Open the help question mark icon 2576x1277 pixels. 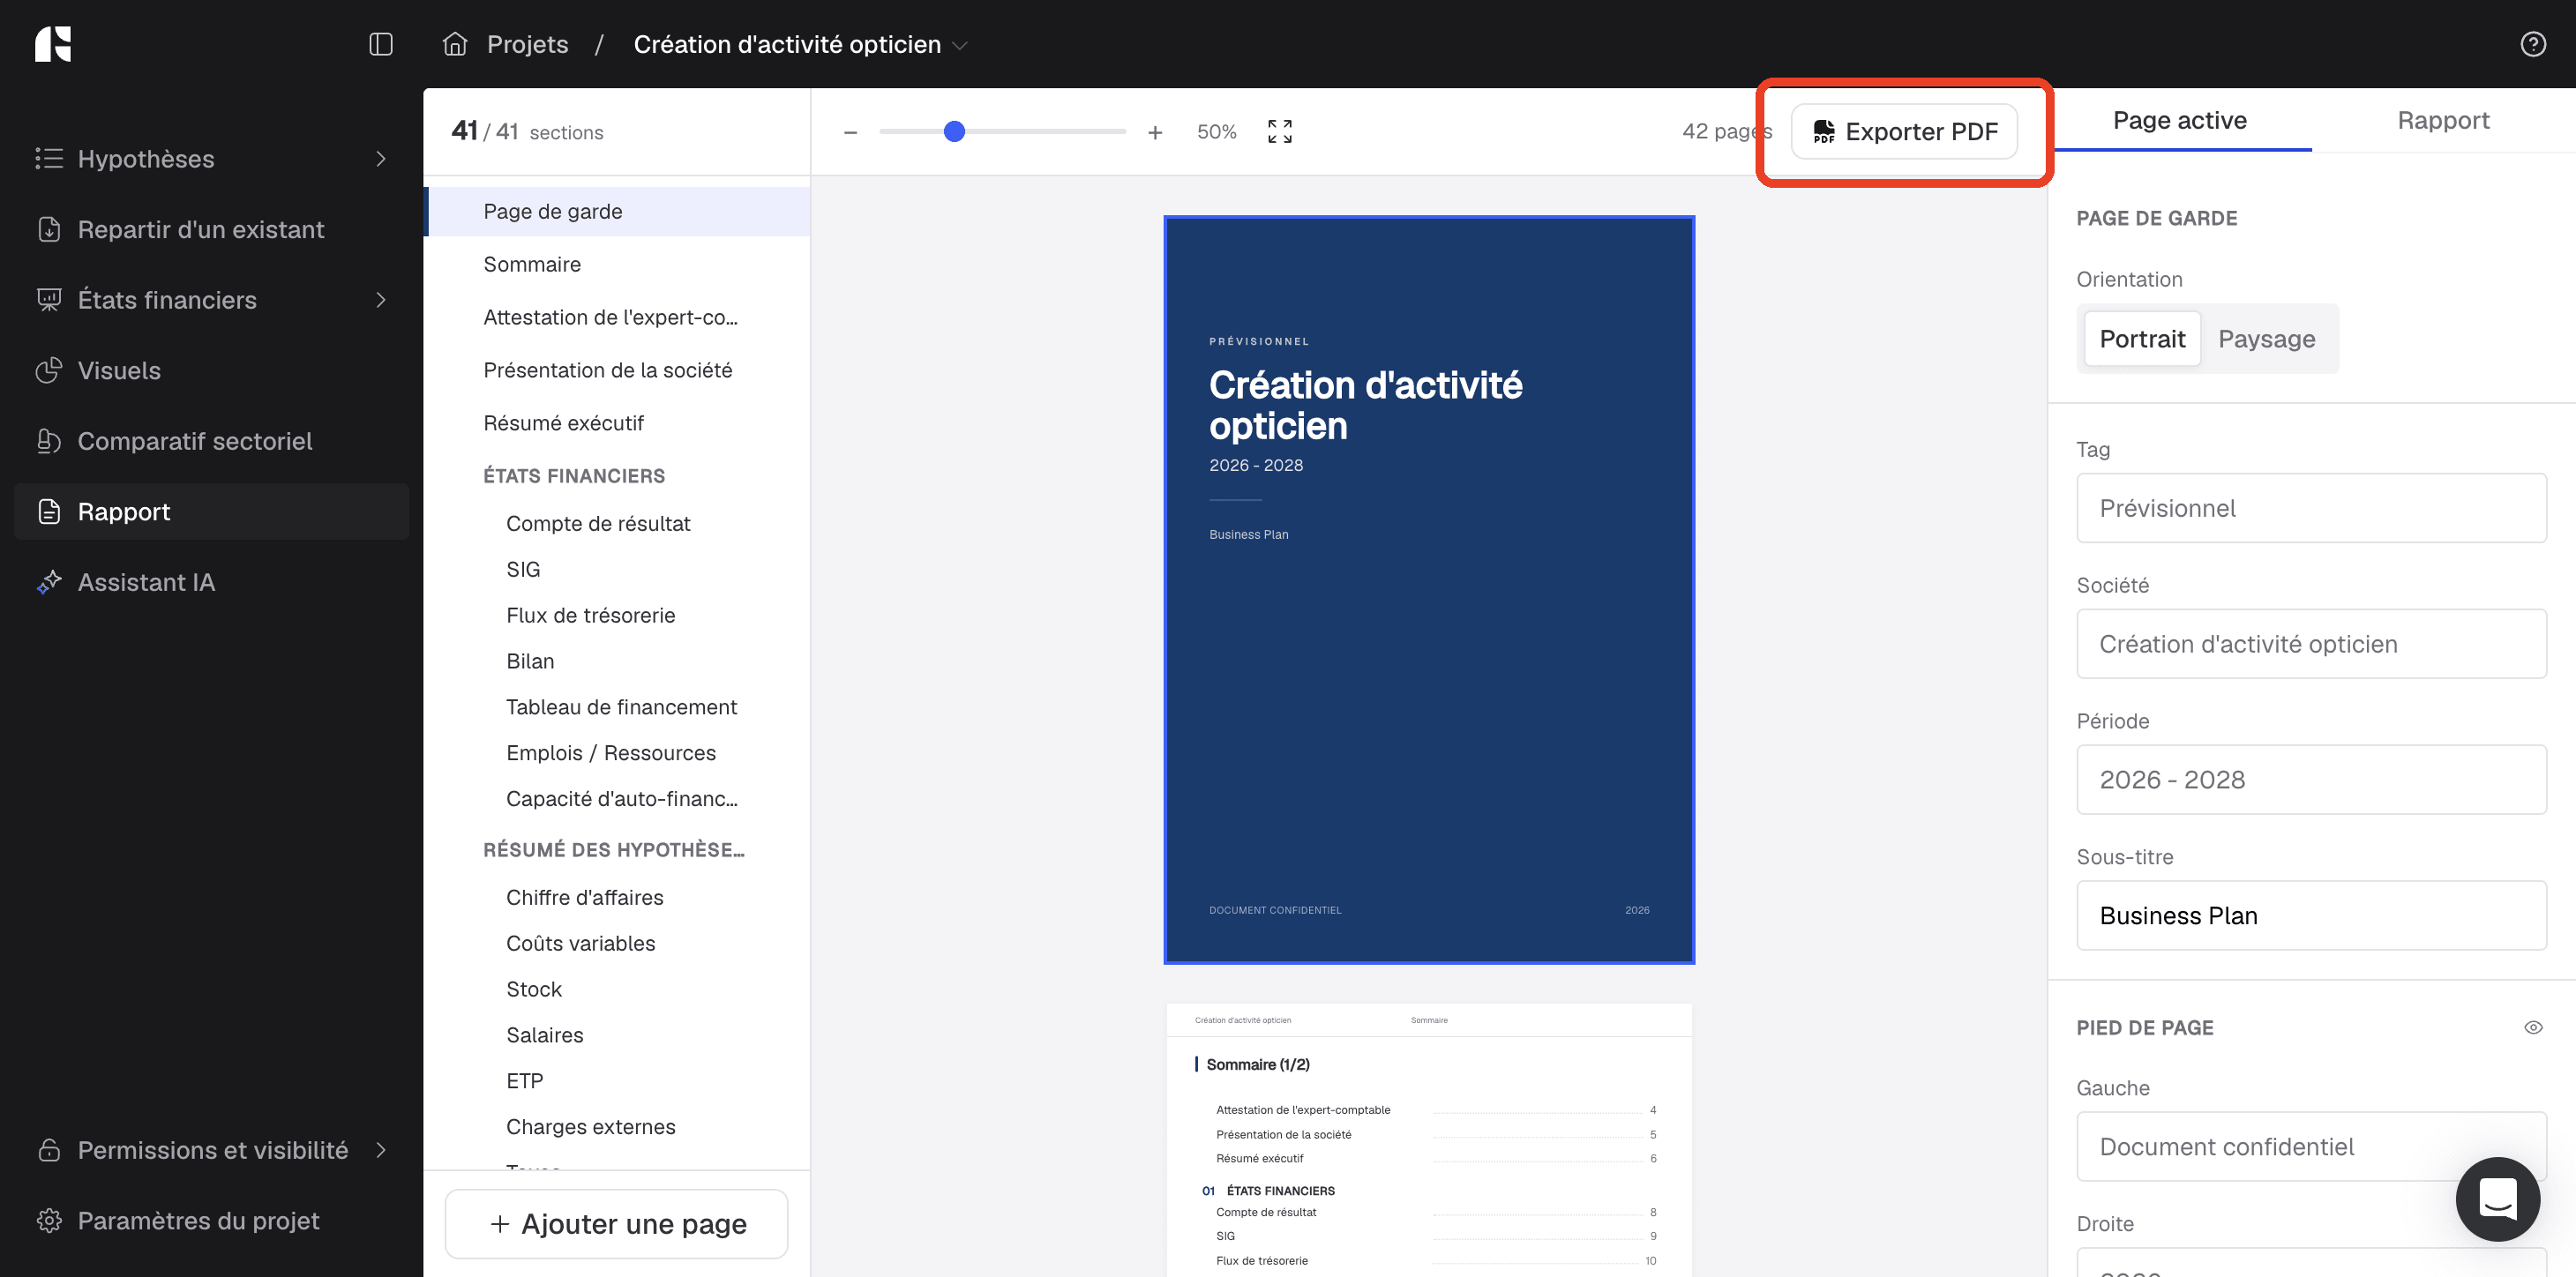point(2532,44)
